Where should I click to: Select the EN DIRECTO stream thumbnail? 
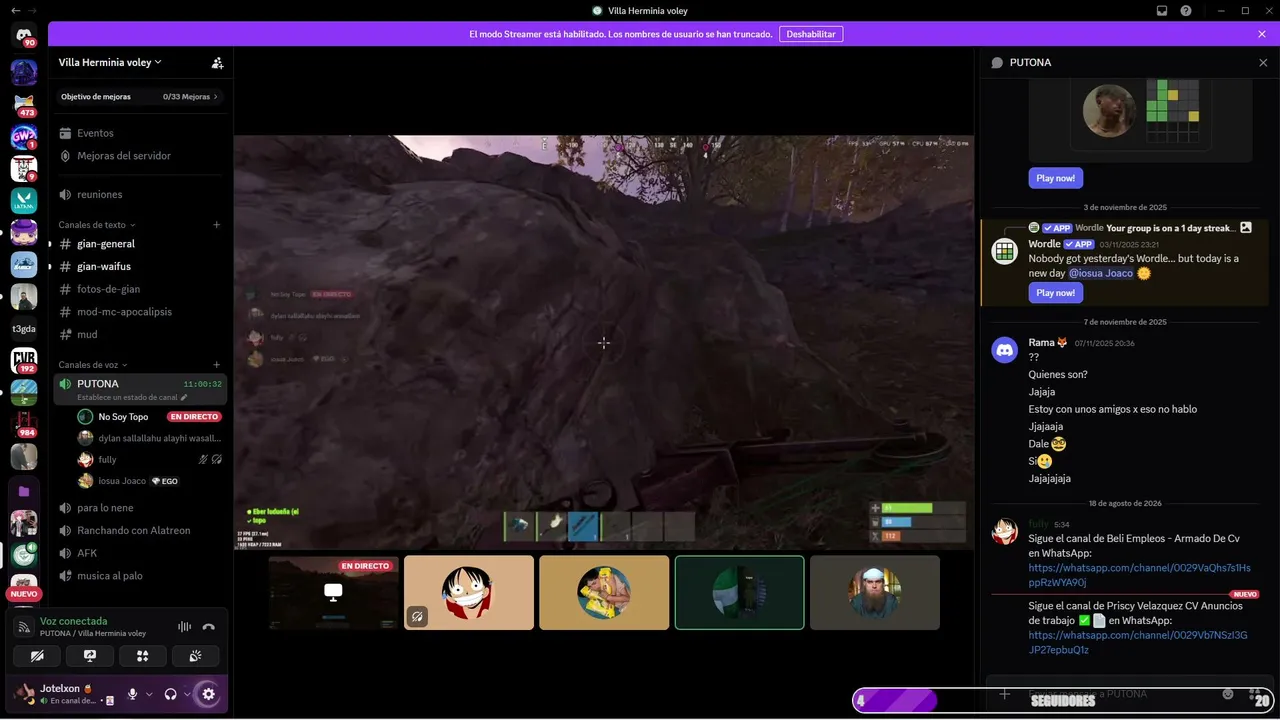point(334,593)
